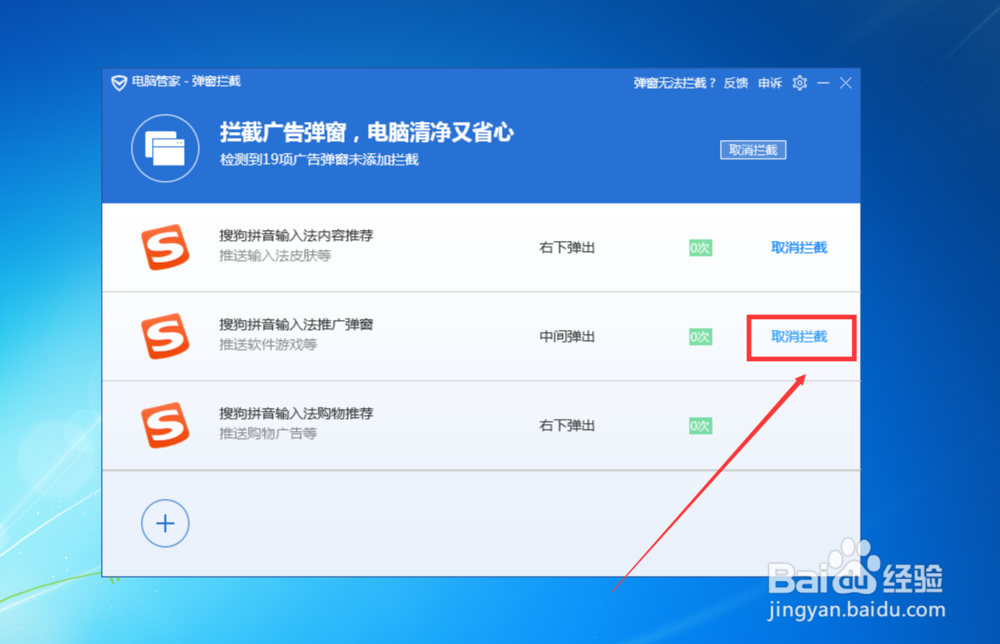
Task: Click the round plus icon to add item
Action: 165,523
